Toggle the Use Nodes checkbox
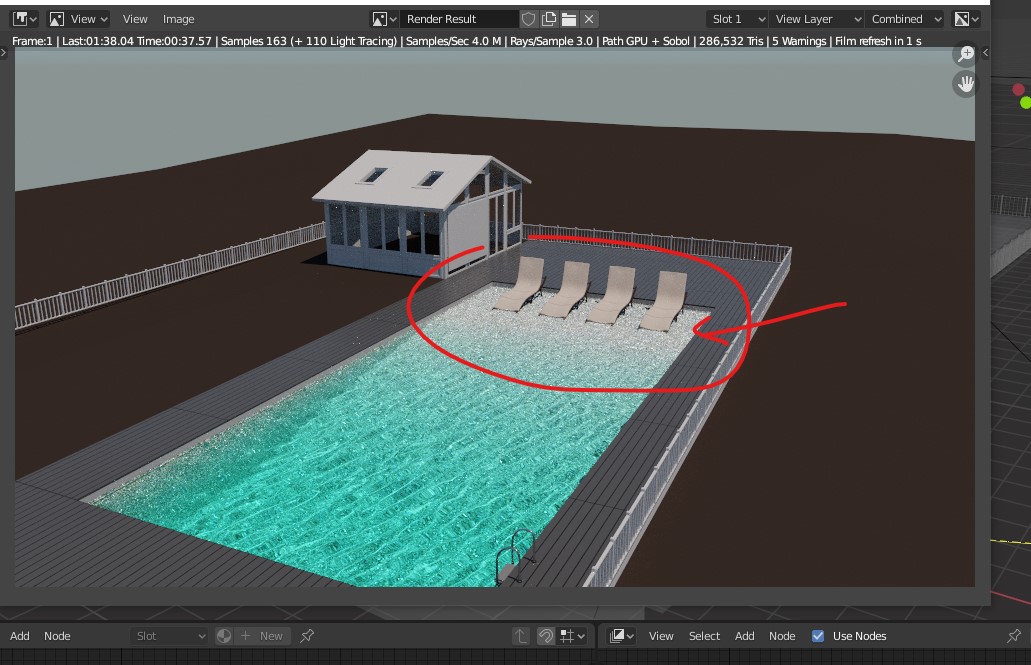Viewport: 1031px width, 665px height. pyautogui.click(x=818, y=636)
